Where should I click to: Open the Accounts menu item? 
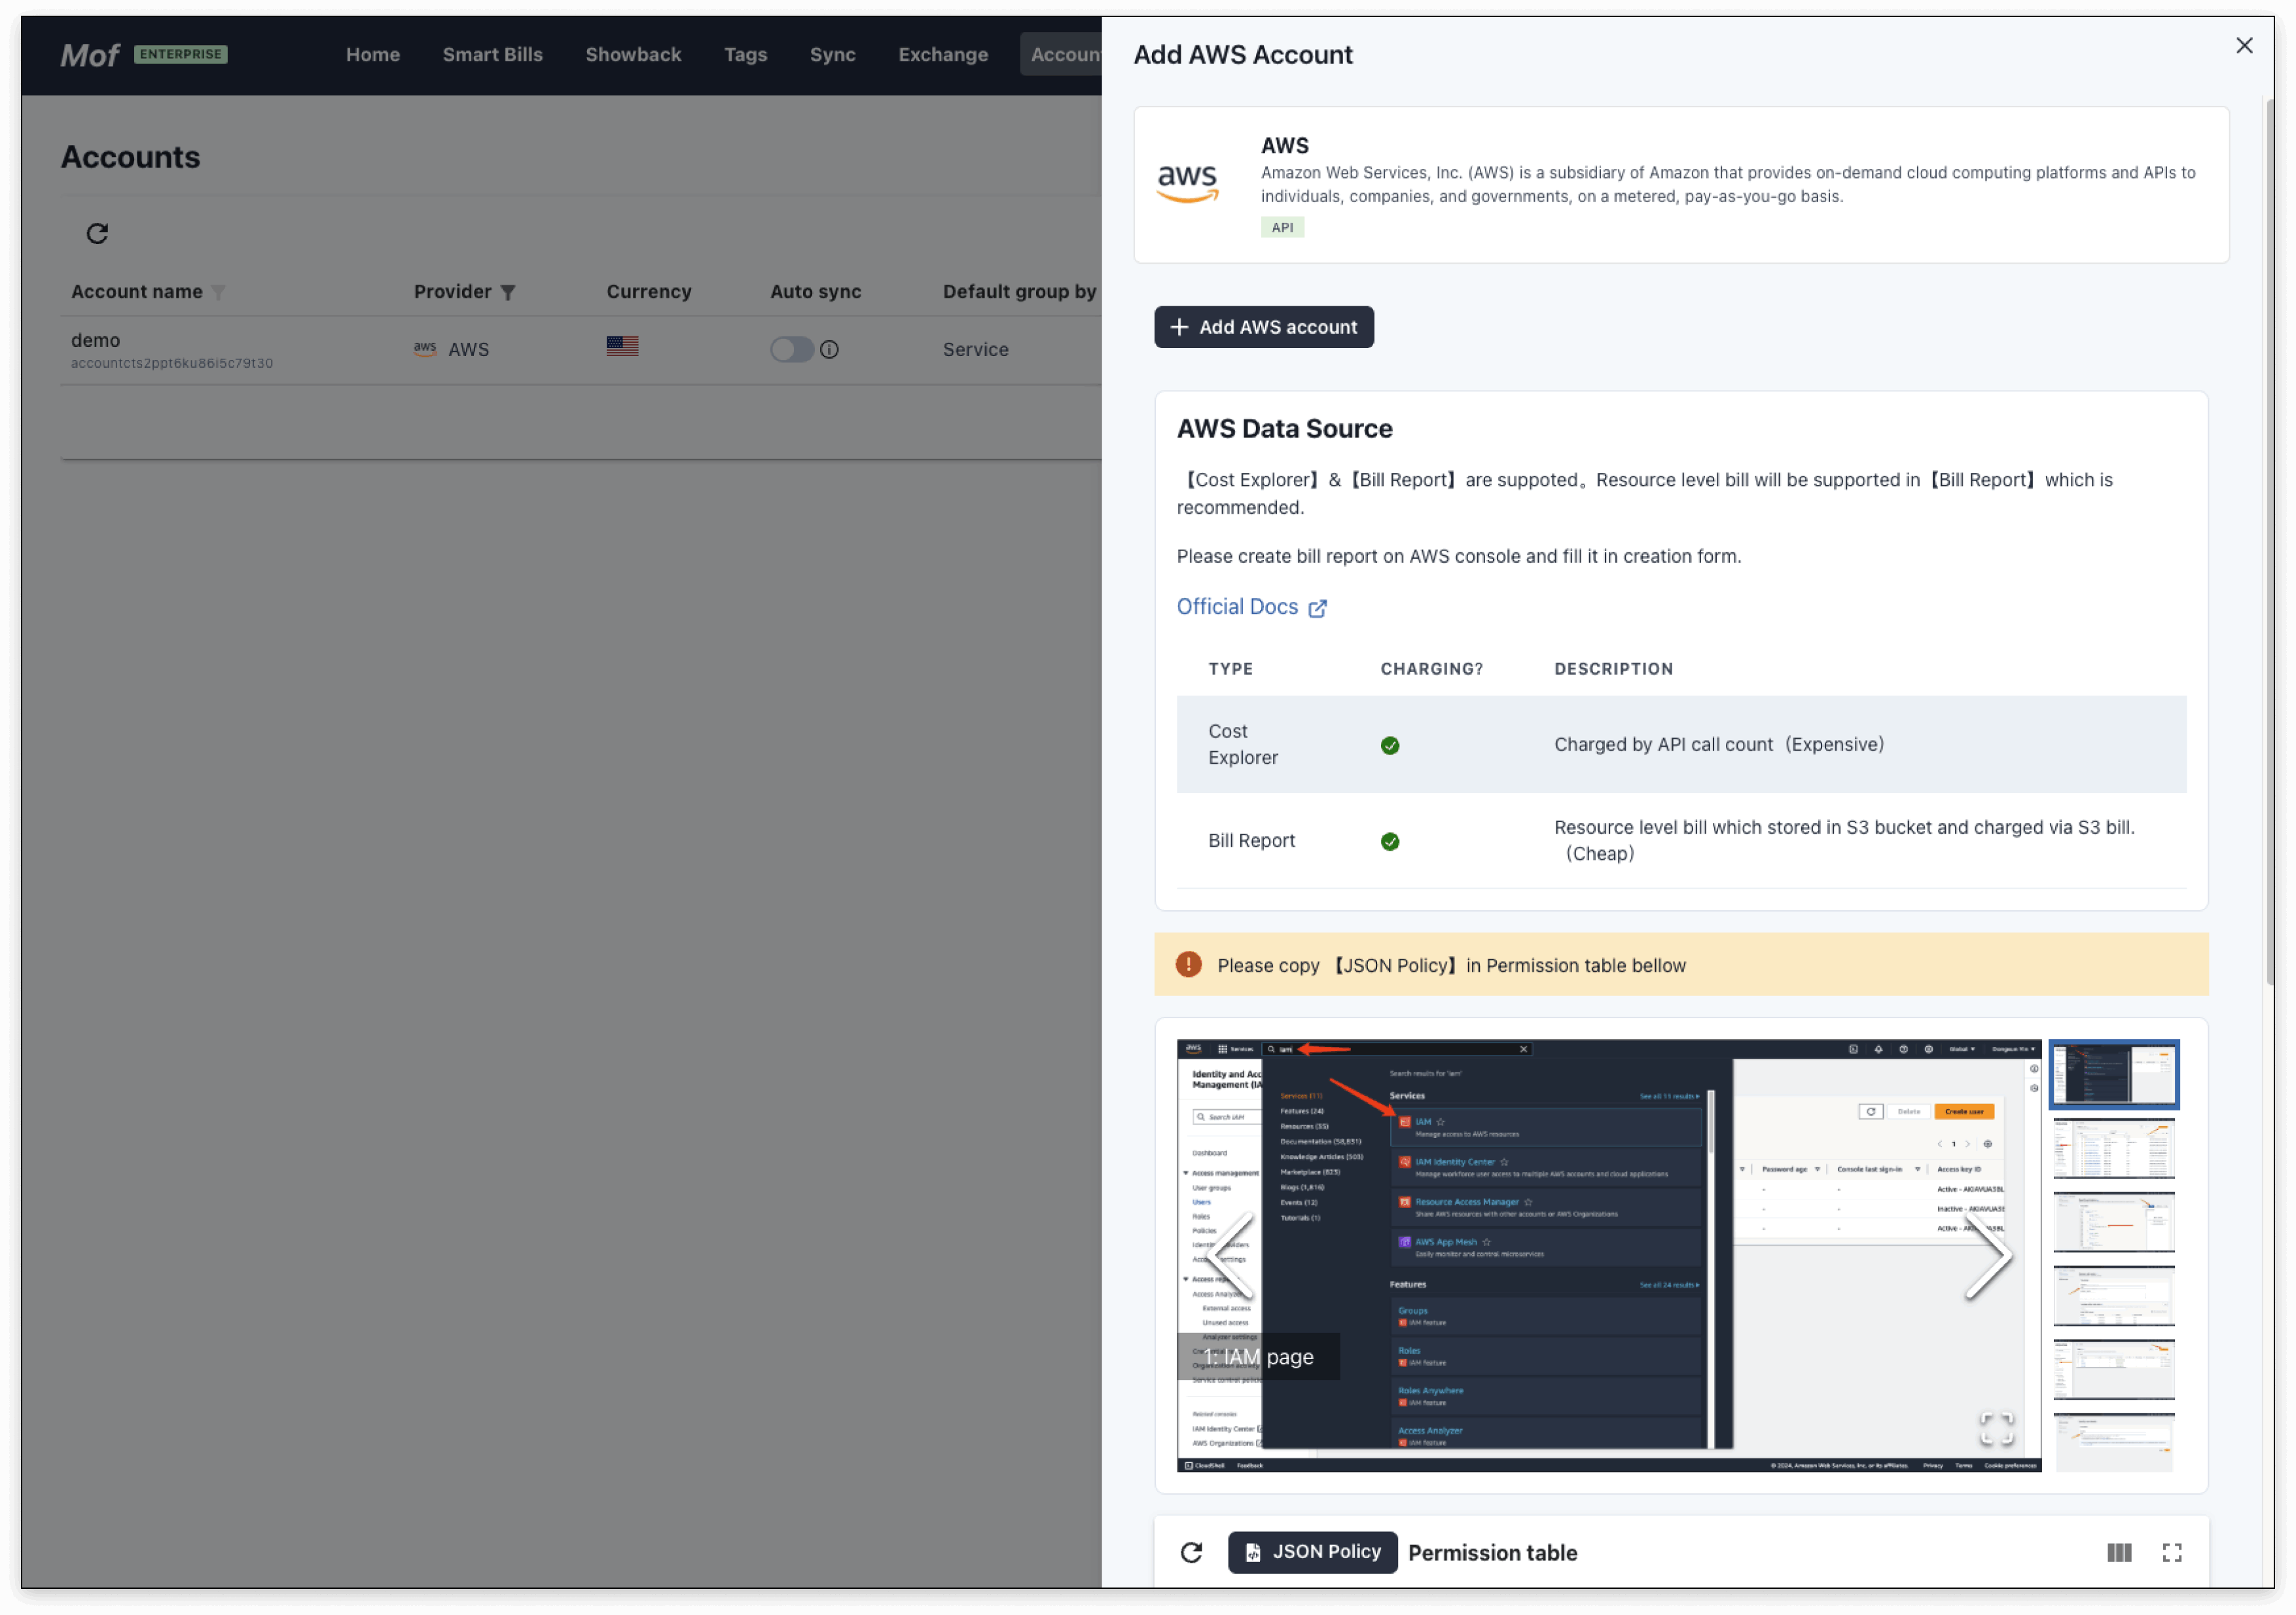pos(1061,54)
